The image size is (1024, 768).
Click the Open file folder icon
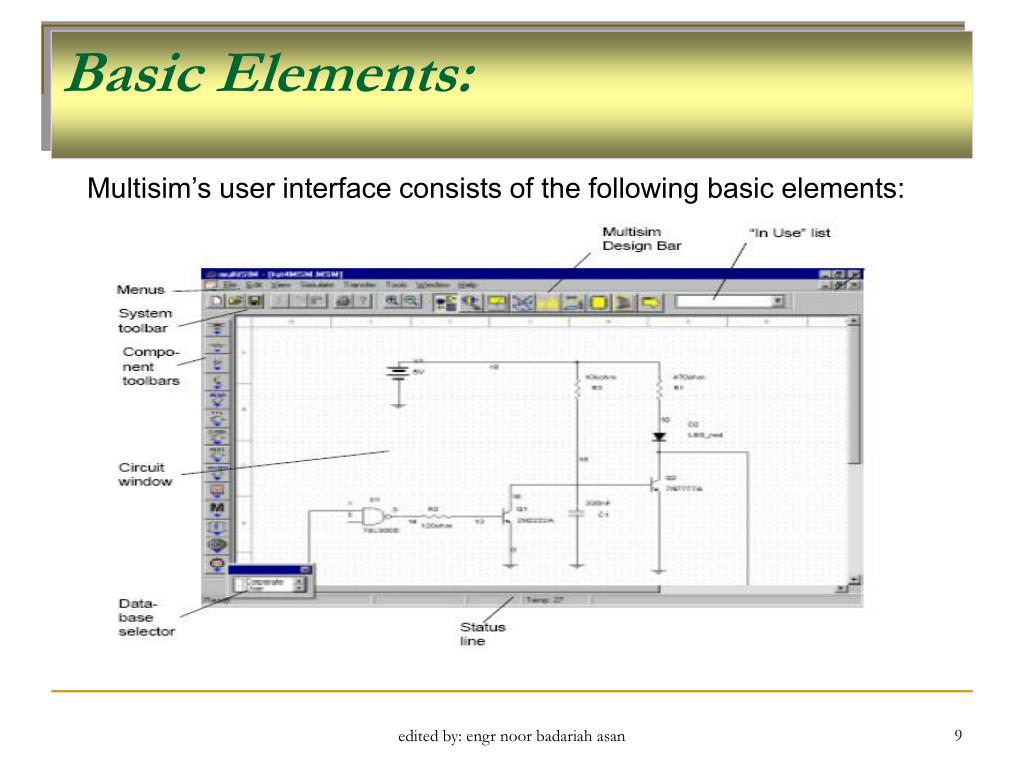(x=235, y=301)
